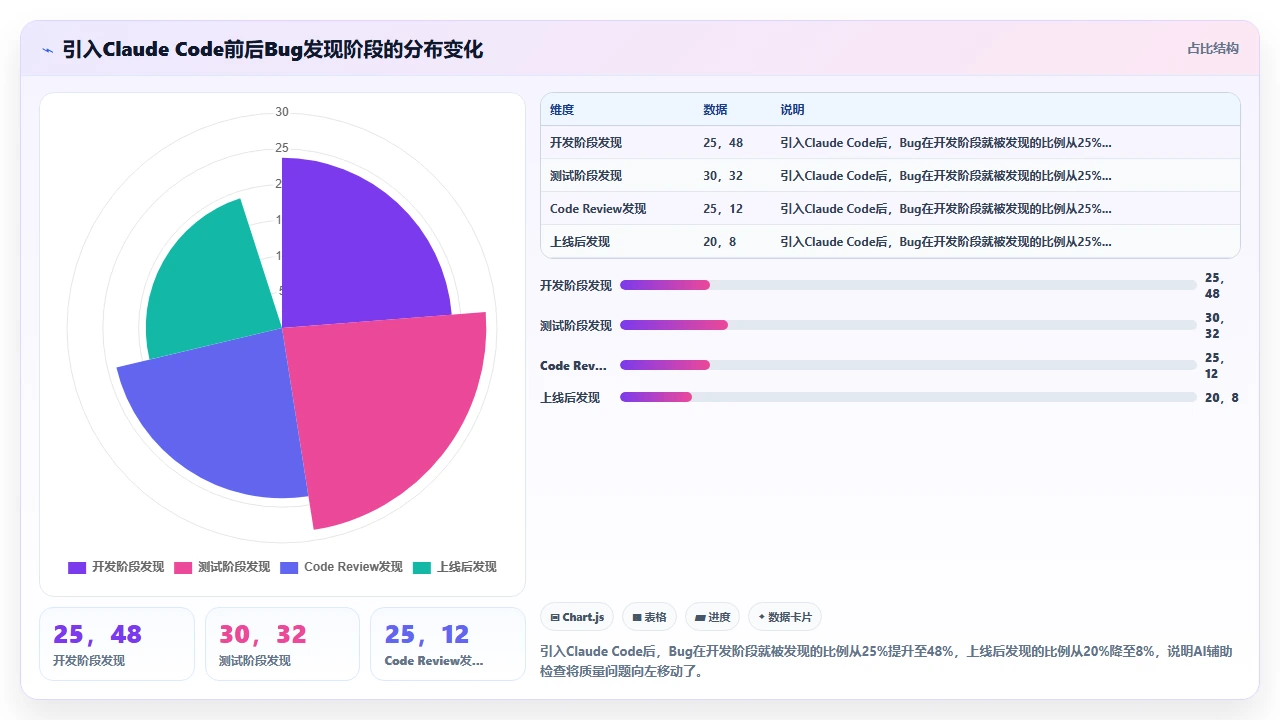The image size is (1280, 720).
Task: Open the 30，32 测试阶段发现 data card
Action: [x=283, y=644]
